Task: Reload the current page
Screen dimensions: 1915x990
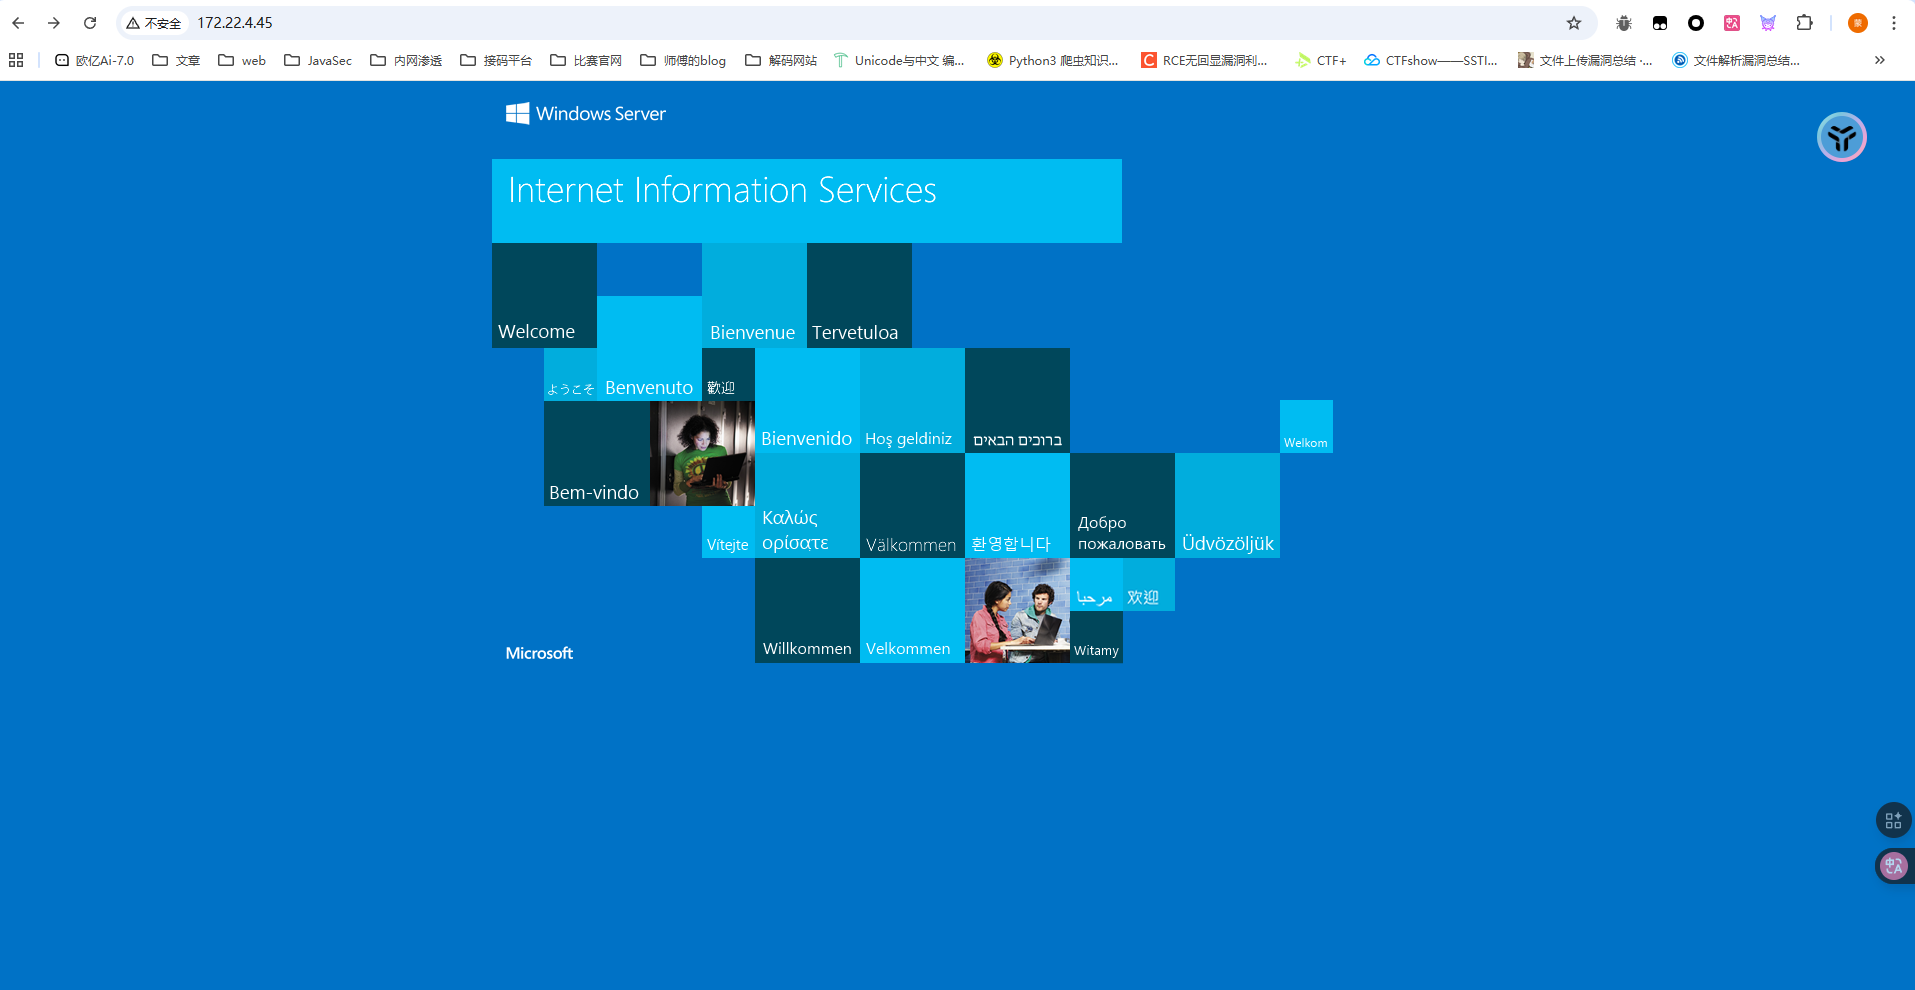Action: [x=90, y=23]
